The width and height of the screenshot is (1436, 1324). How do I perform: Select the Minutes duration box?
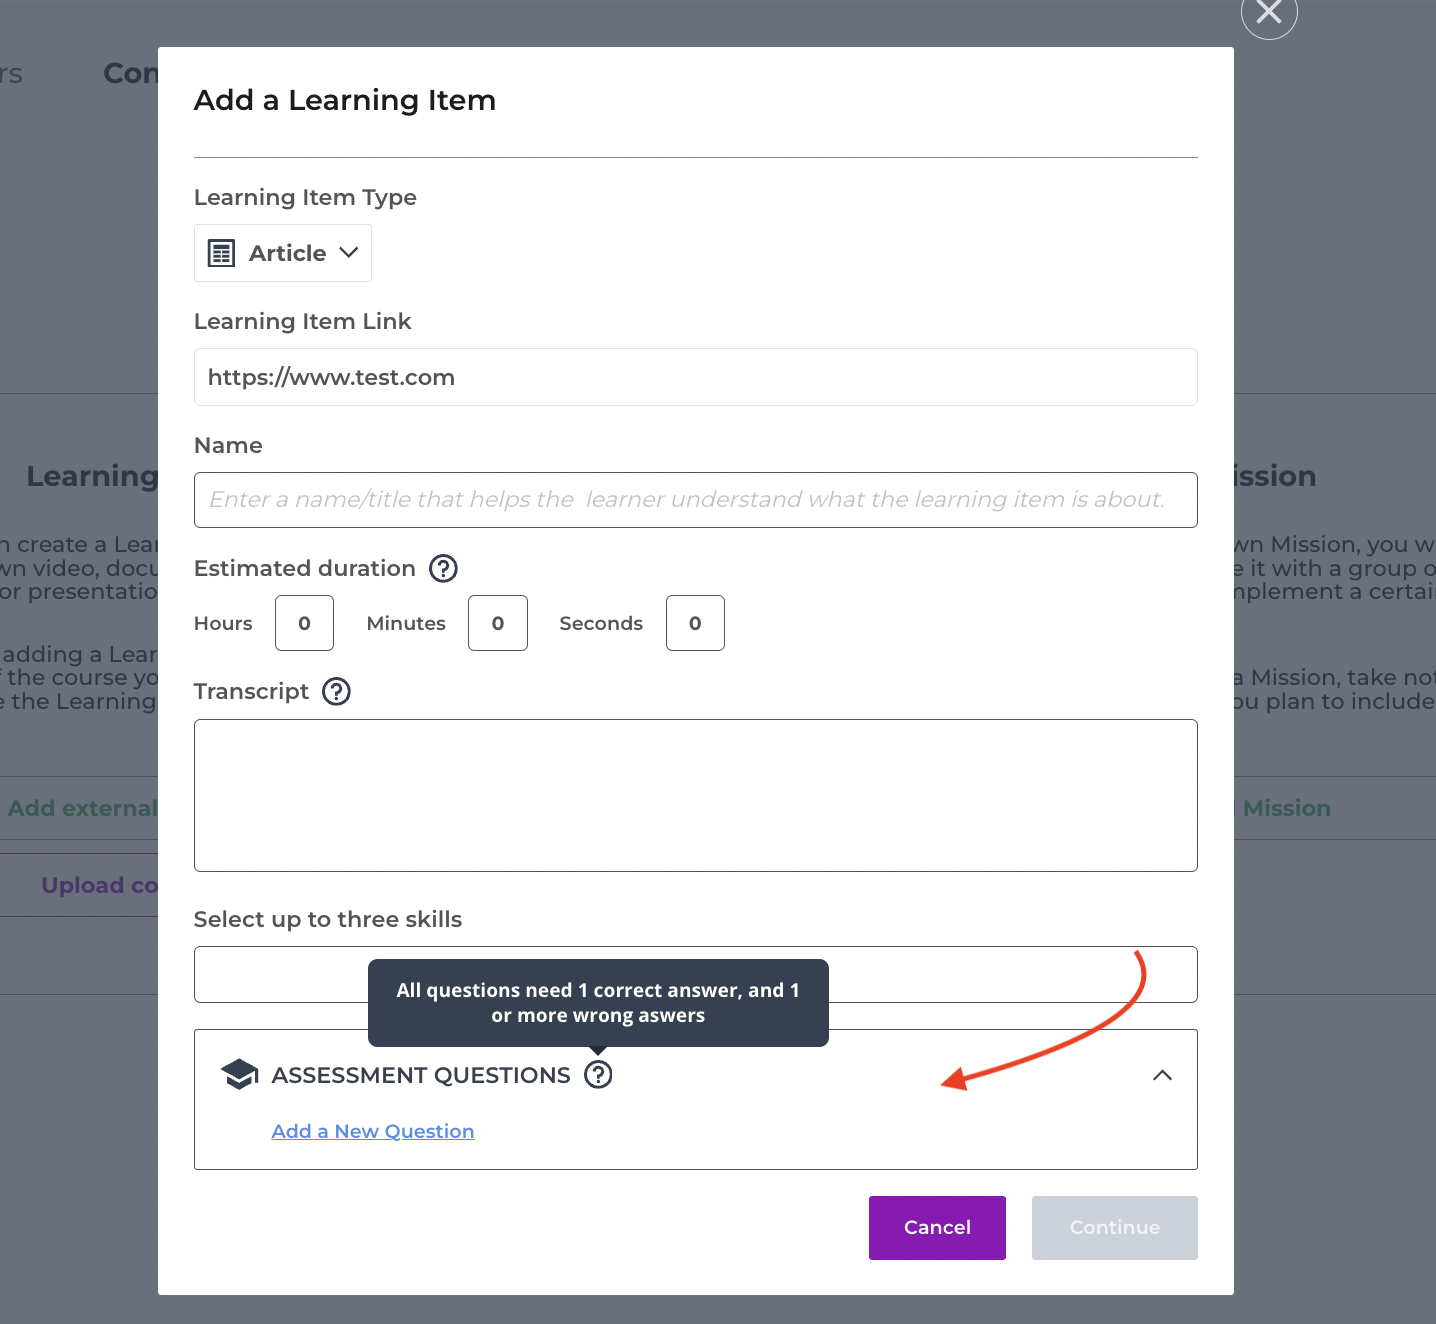coord(497,623)
